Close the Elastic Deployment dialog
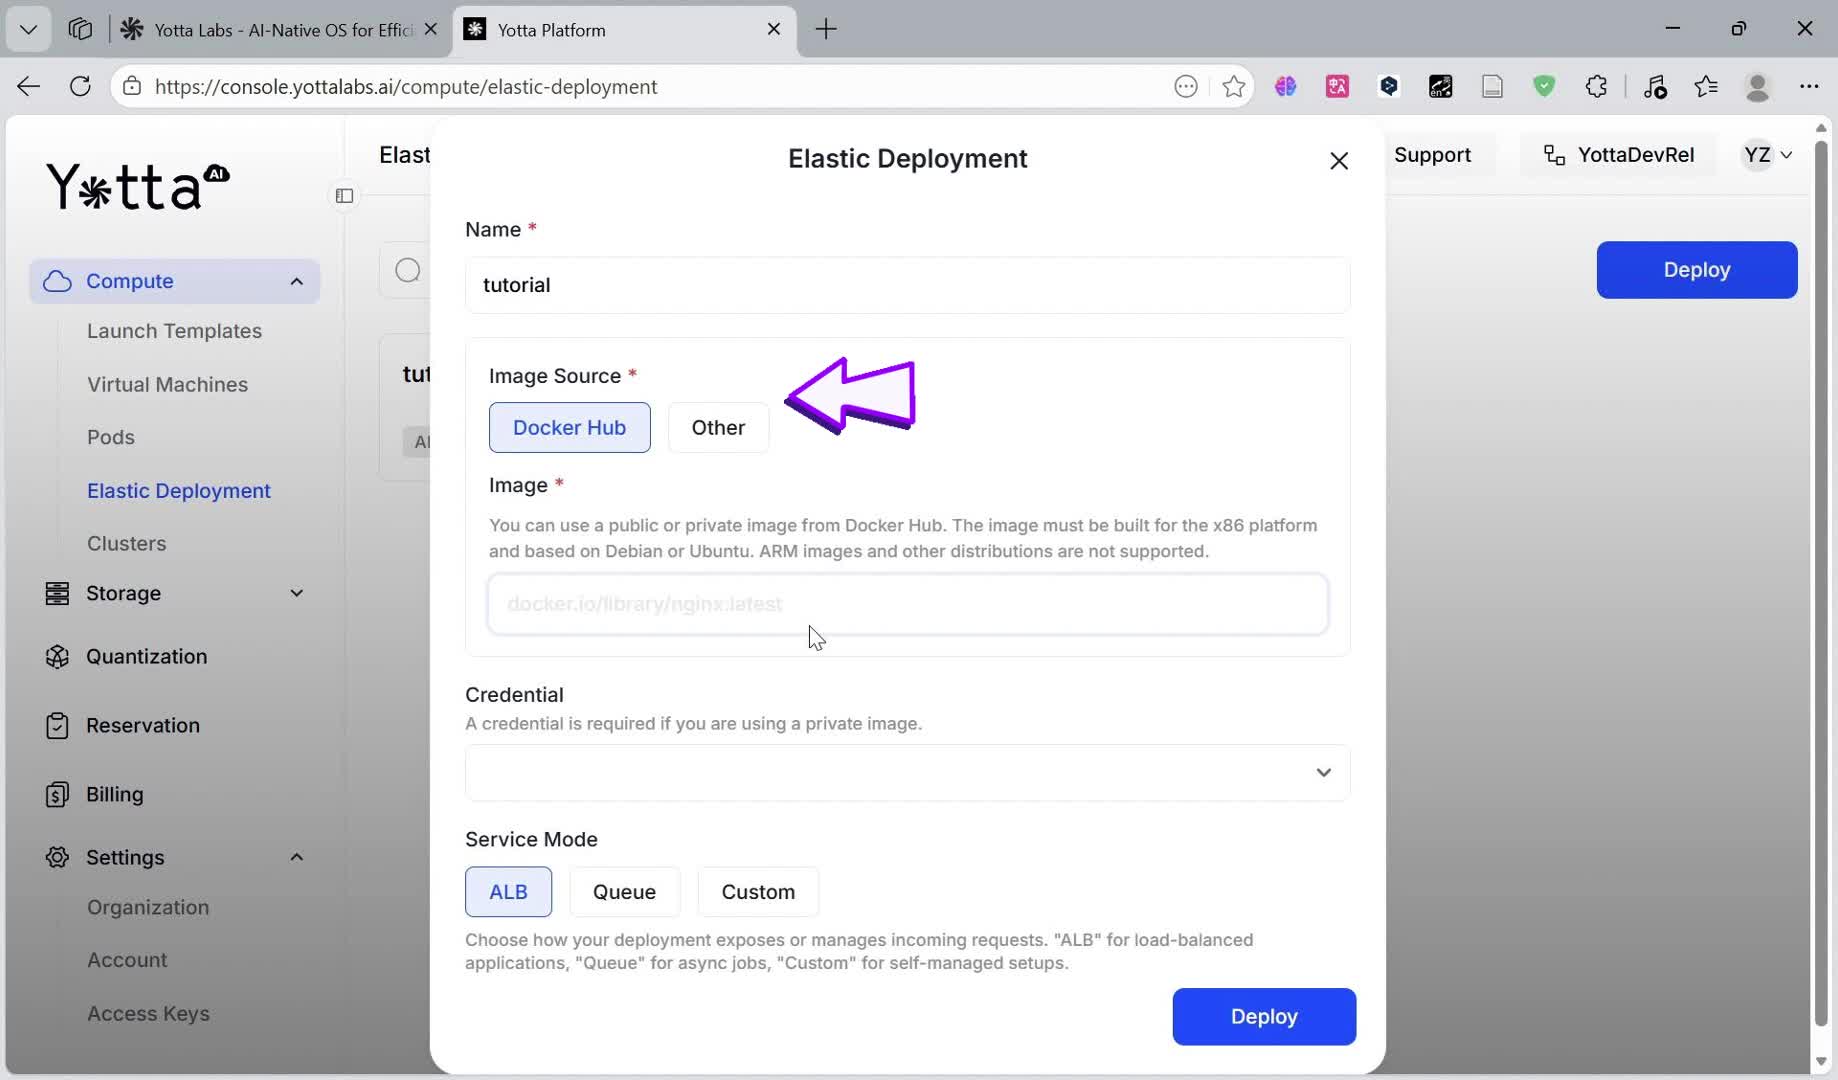Screen dimensions: 1838x1080 1339,161
